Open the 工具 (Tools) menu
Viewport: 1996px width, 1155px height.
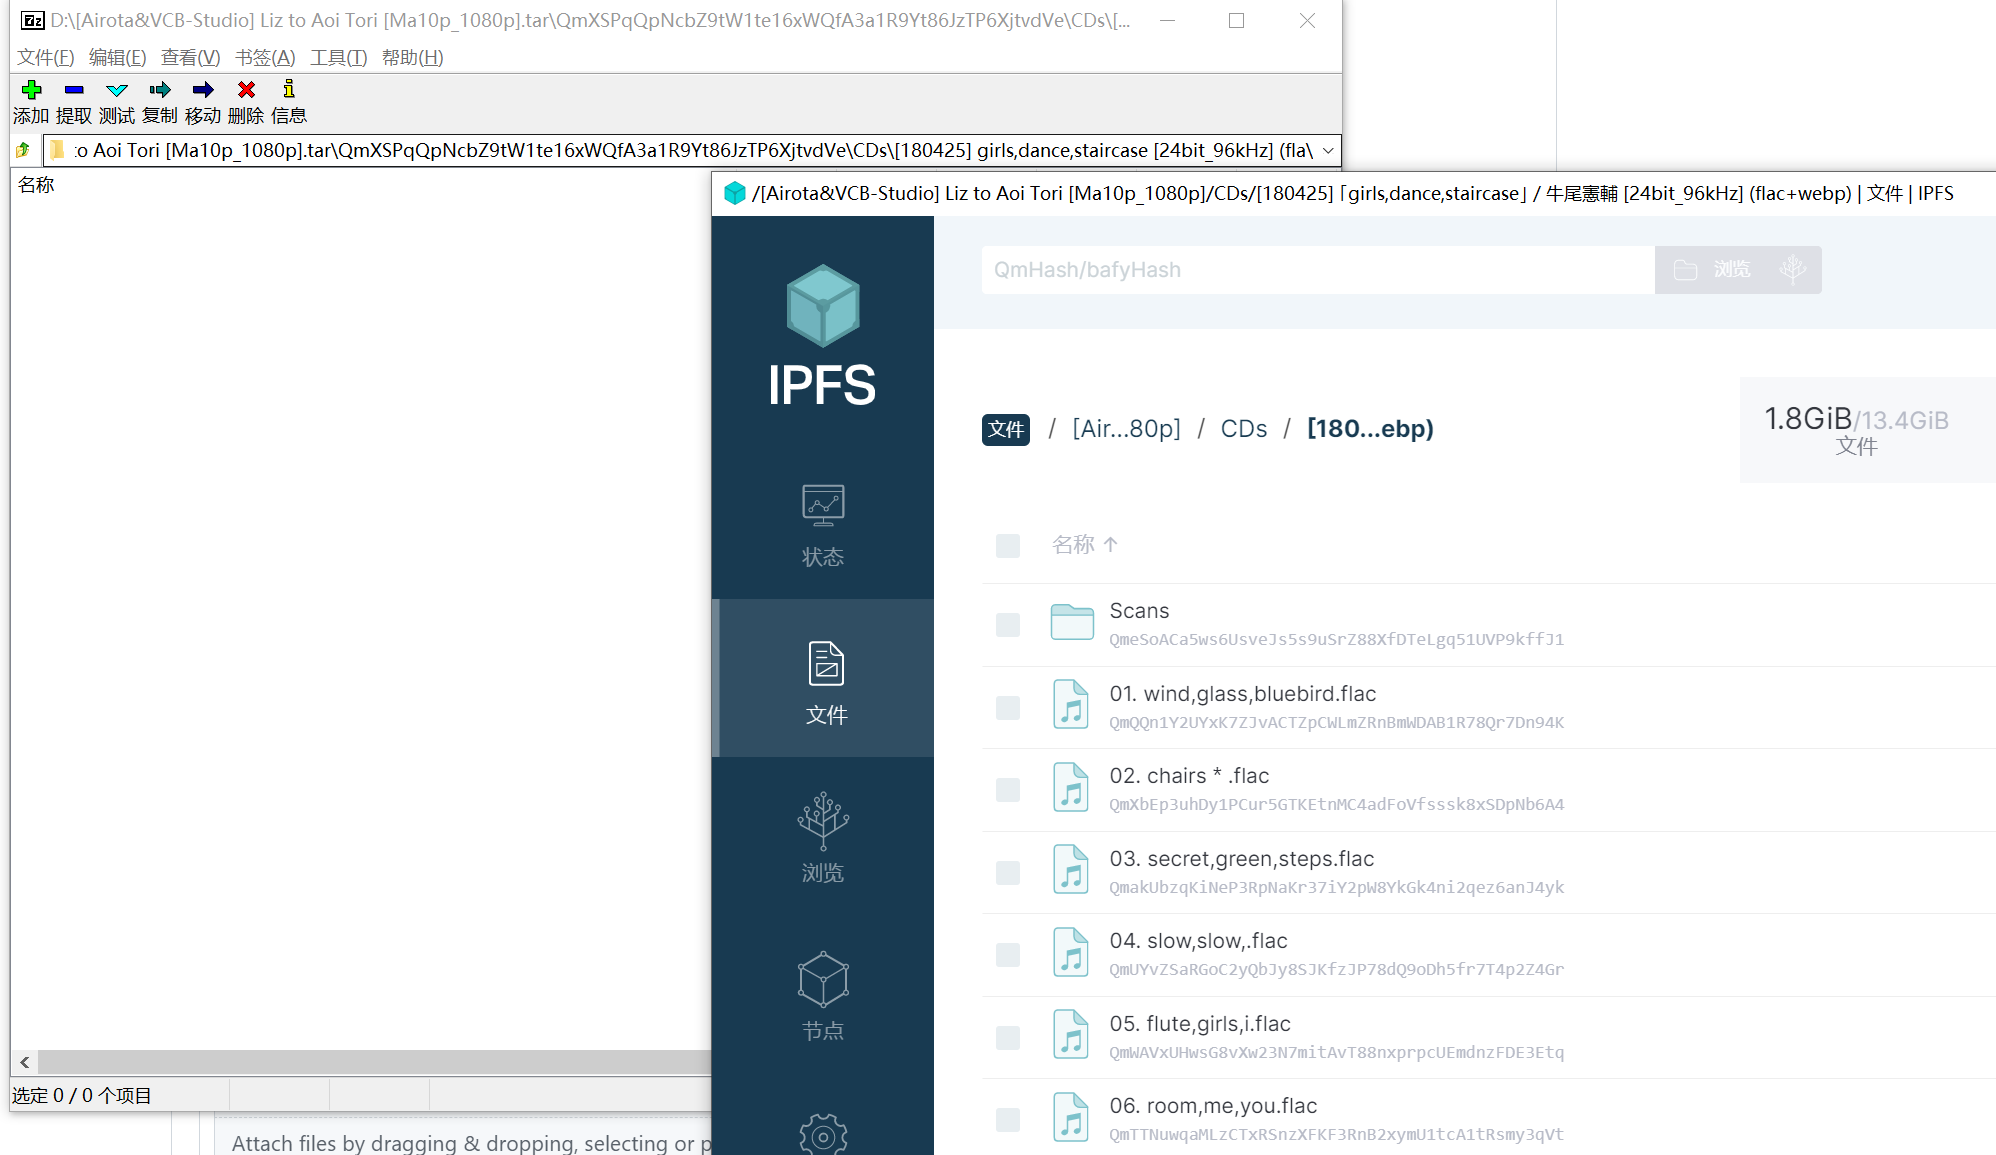(x=337, y=57)
